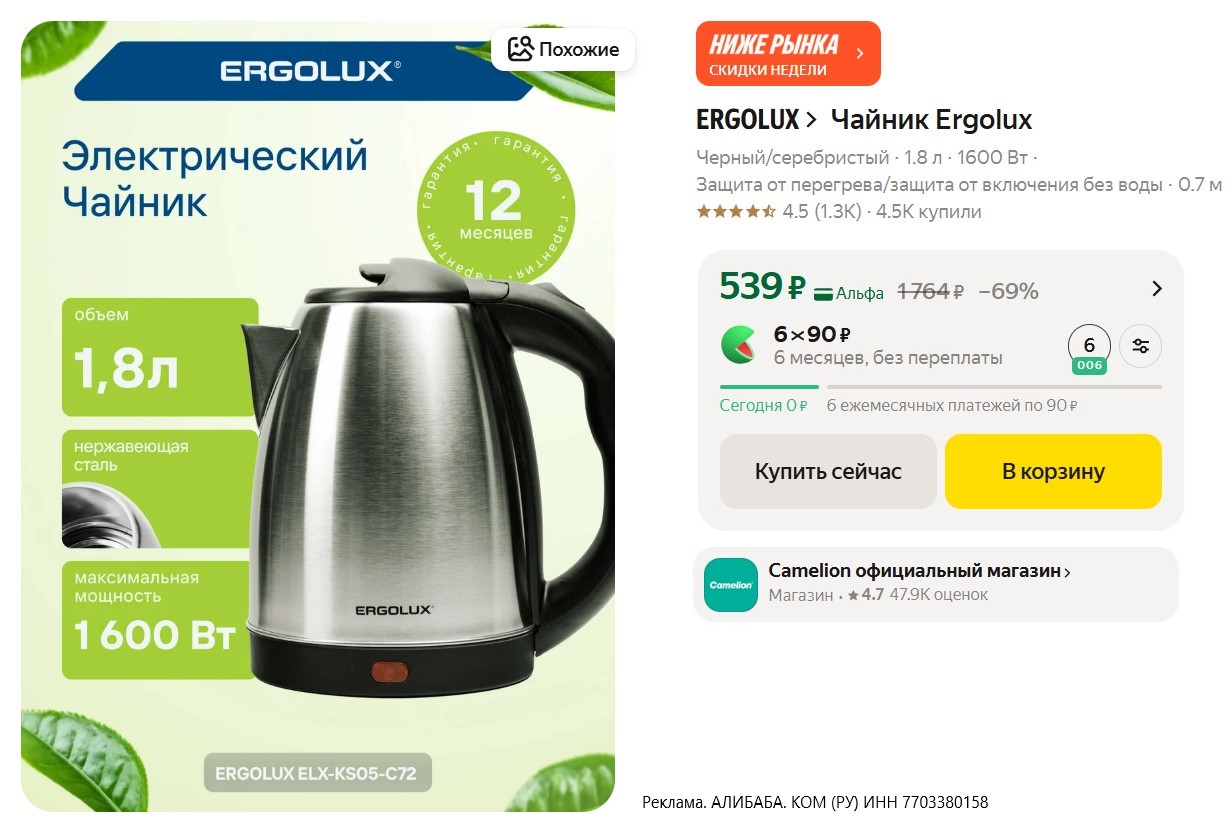
Task: Click the Альфа card icon next to price
Action: coord(823,293)
